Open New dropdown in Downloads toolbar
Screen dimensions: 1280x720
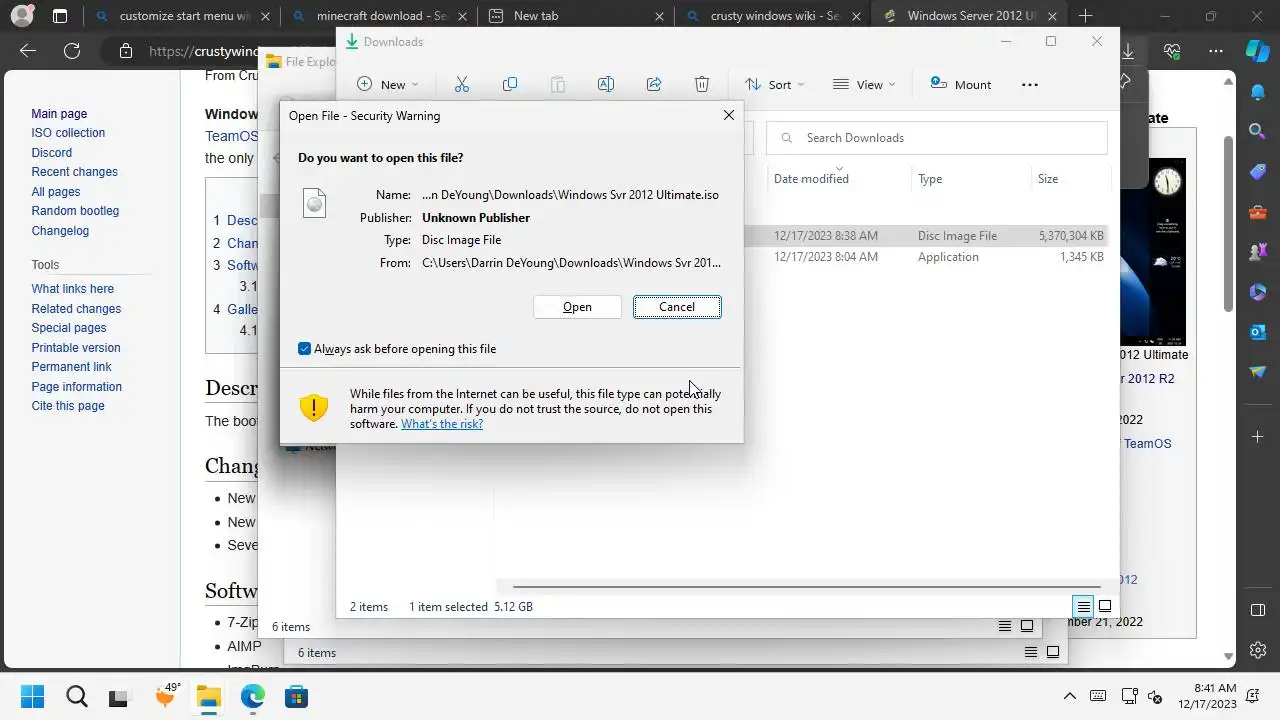388,85
